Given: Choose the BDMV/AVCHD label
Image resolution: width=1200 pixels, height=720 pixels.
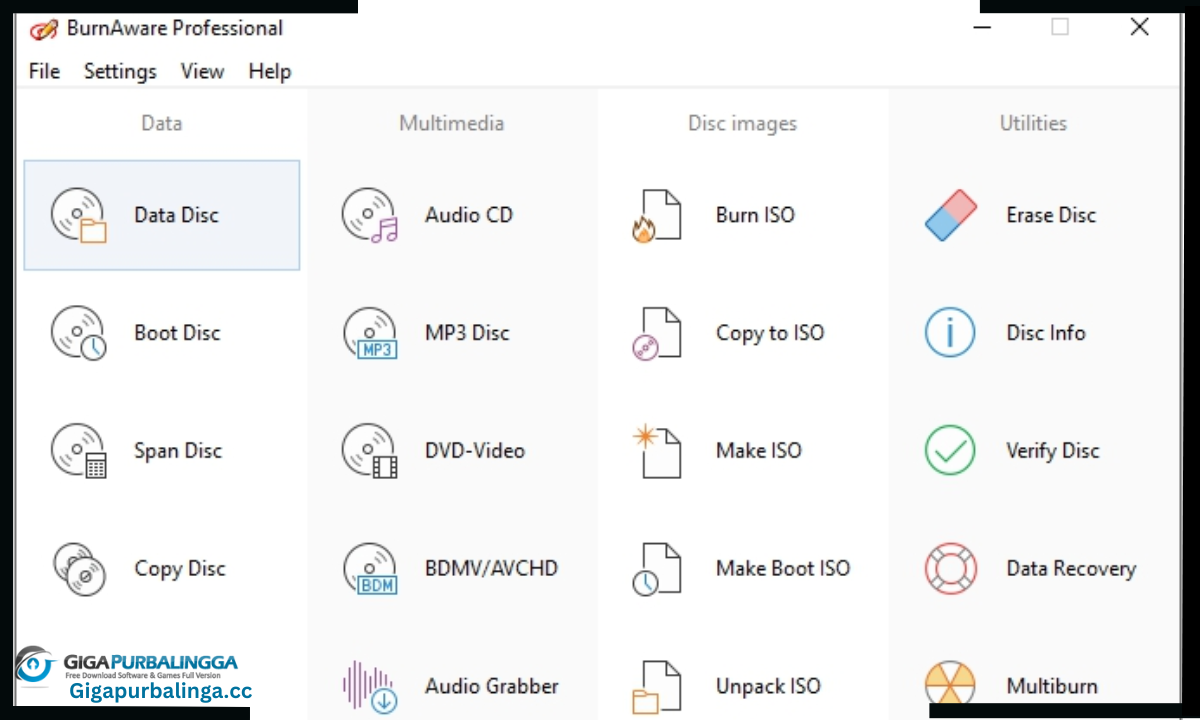Looking at the screenshot, I should [491, 569].
